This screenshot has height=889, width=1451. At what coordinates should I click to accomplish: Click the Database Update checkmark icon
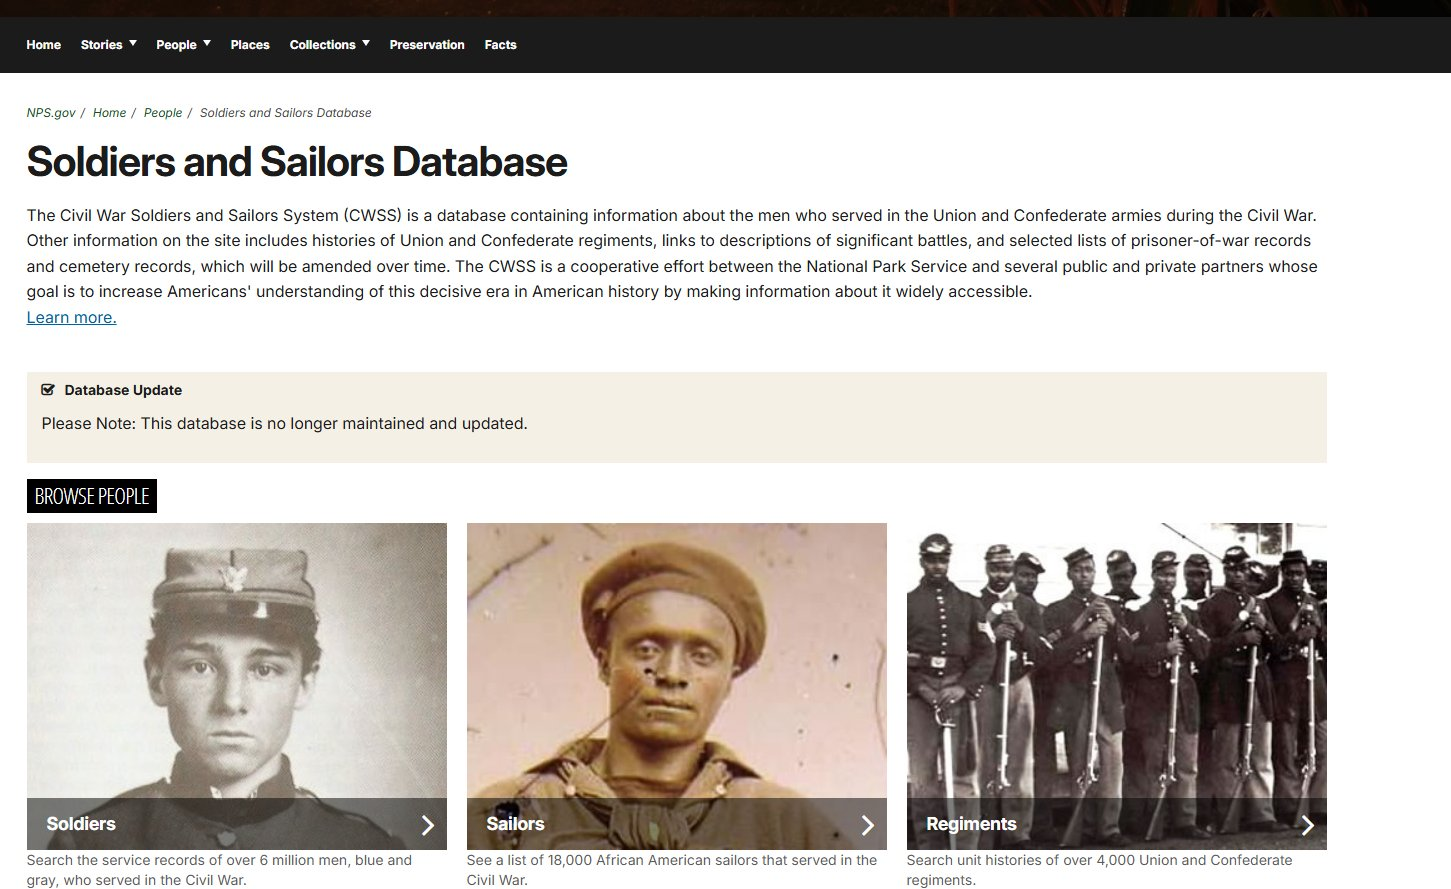48,390
